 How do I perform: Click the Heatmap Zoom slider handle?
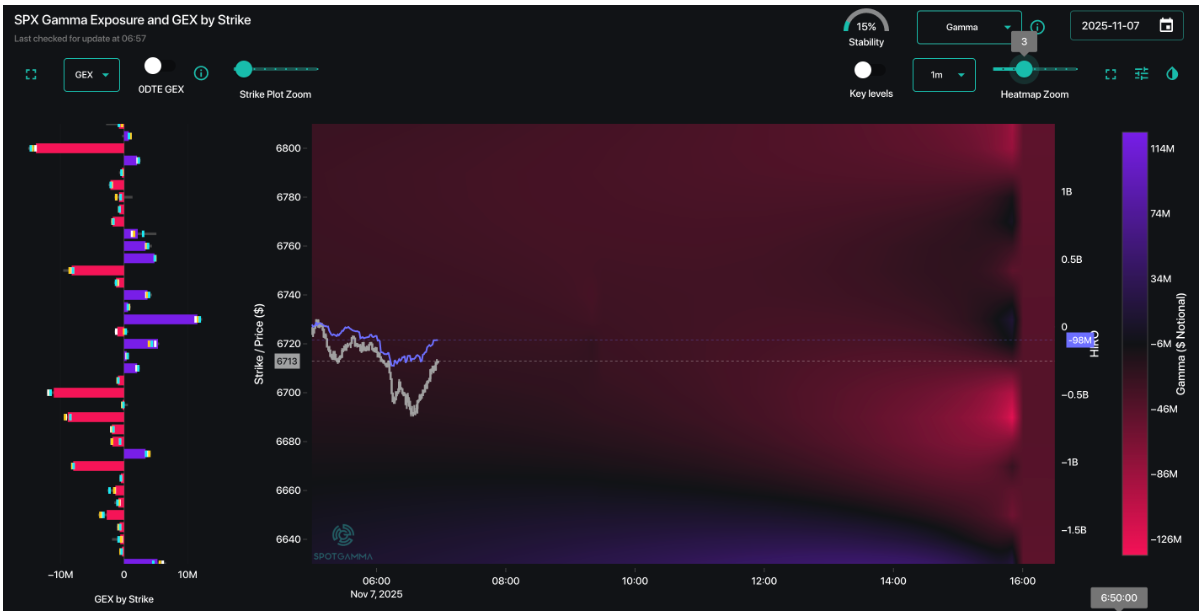pos(1023,69)
